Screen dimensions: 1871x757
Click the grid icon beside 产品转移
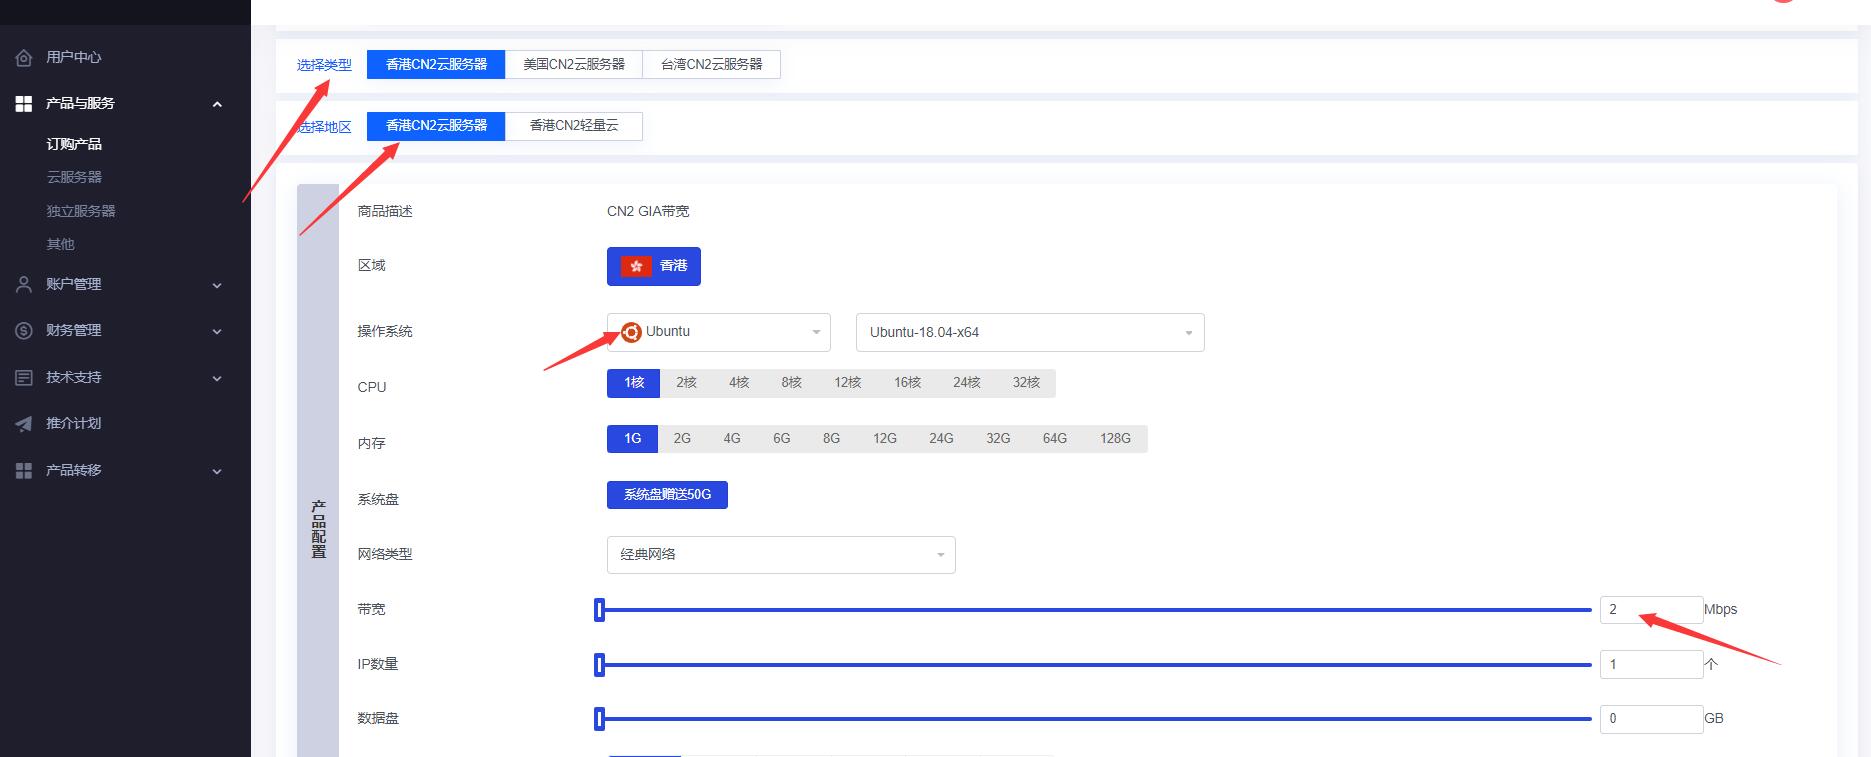[x=24, y=471]
